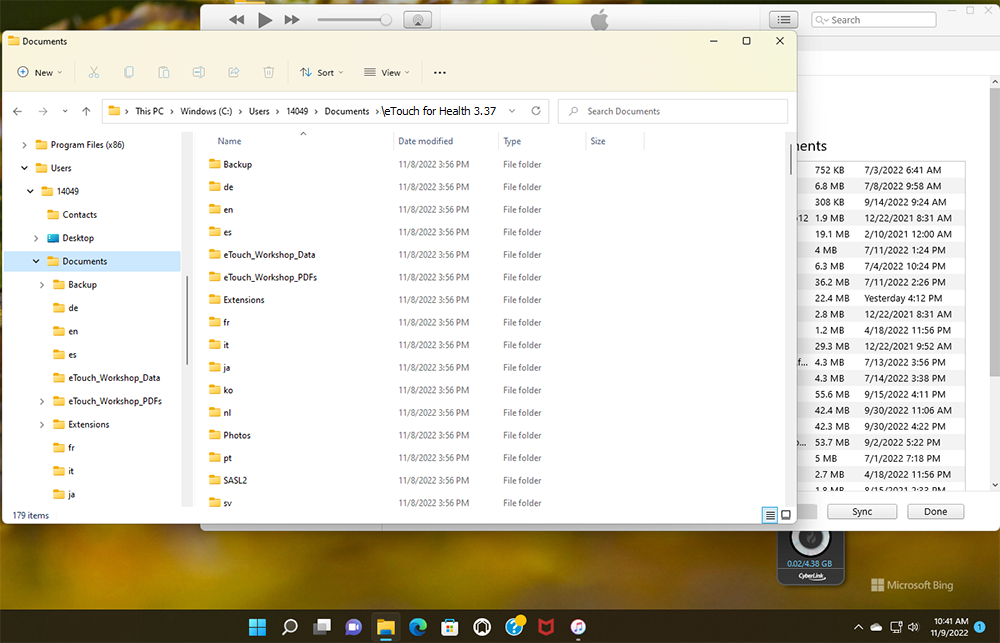Open address bar history dropdown

[x=511, y=111]
